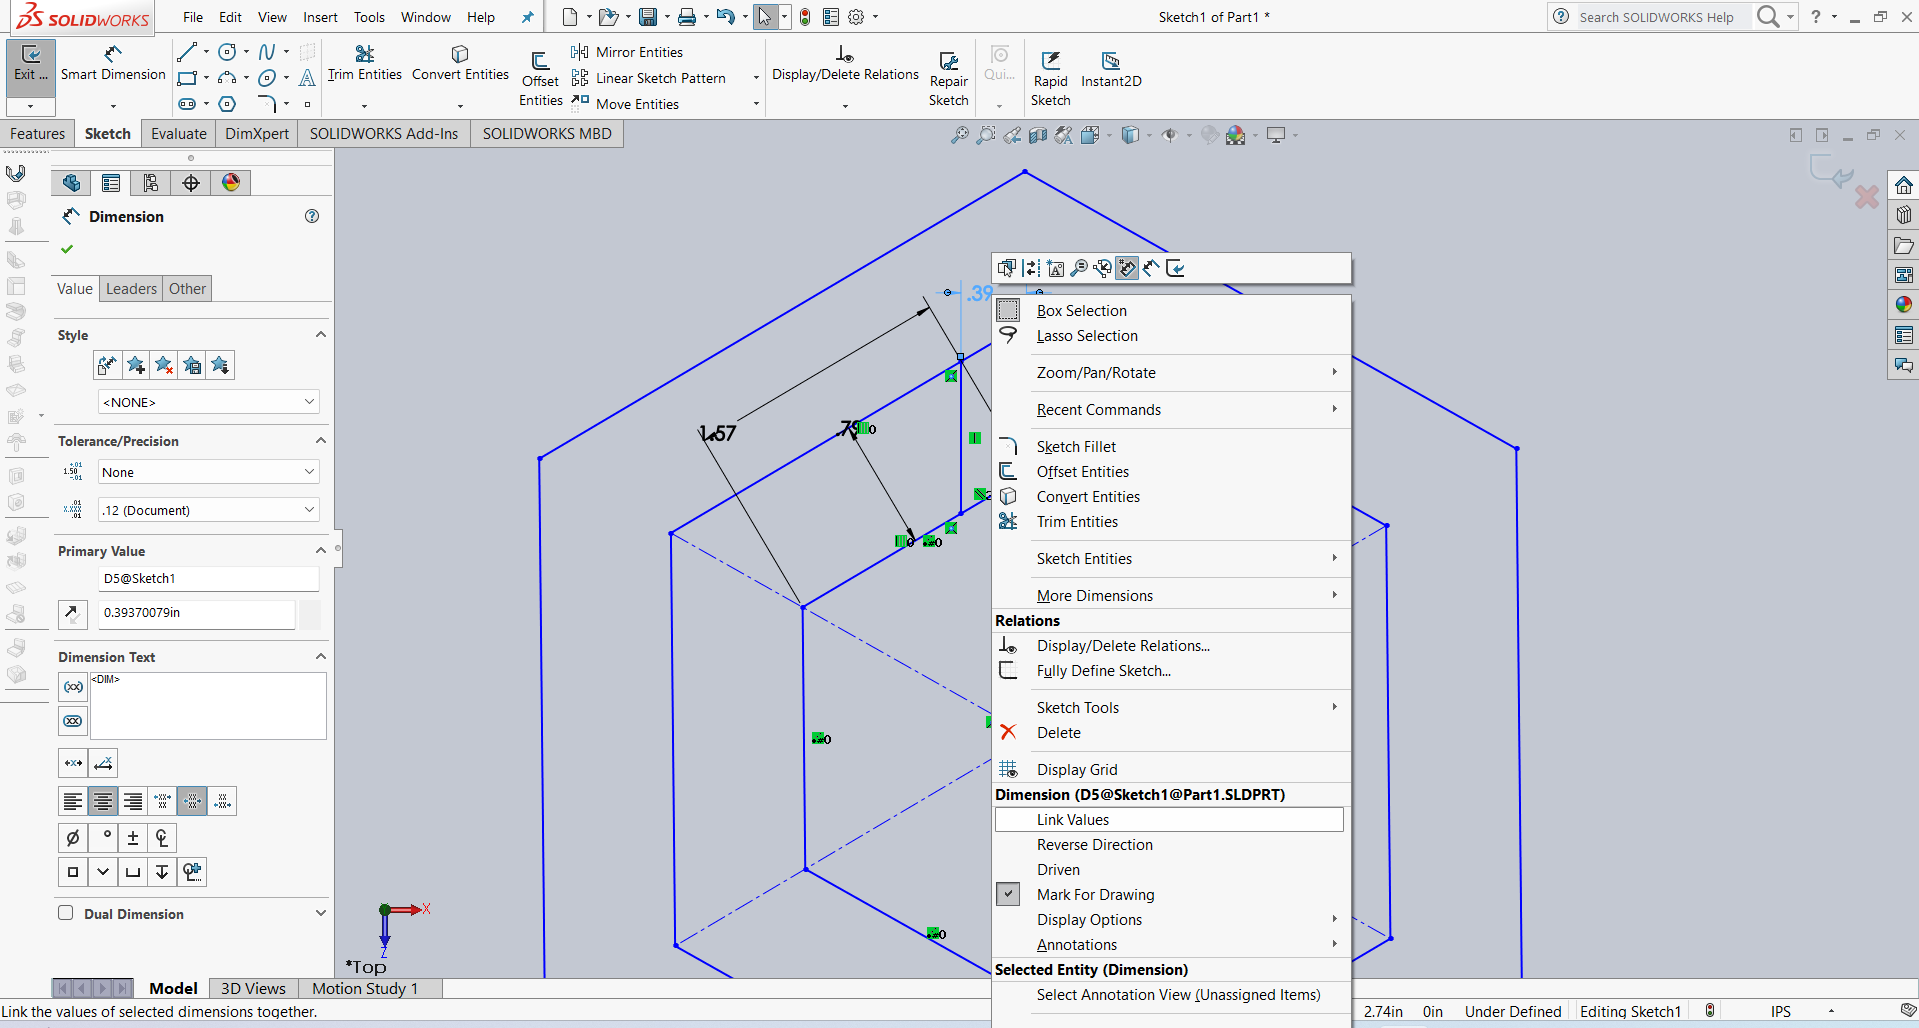Select Fully Define Sketch menu item

click(1171, 671)
